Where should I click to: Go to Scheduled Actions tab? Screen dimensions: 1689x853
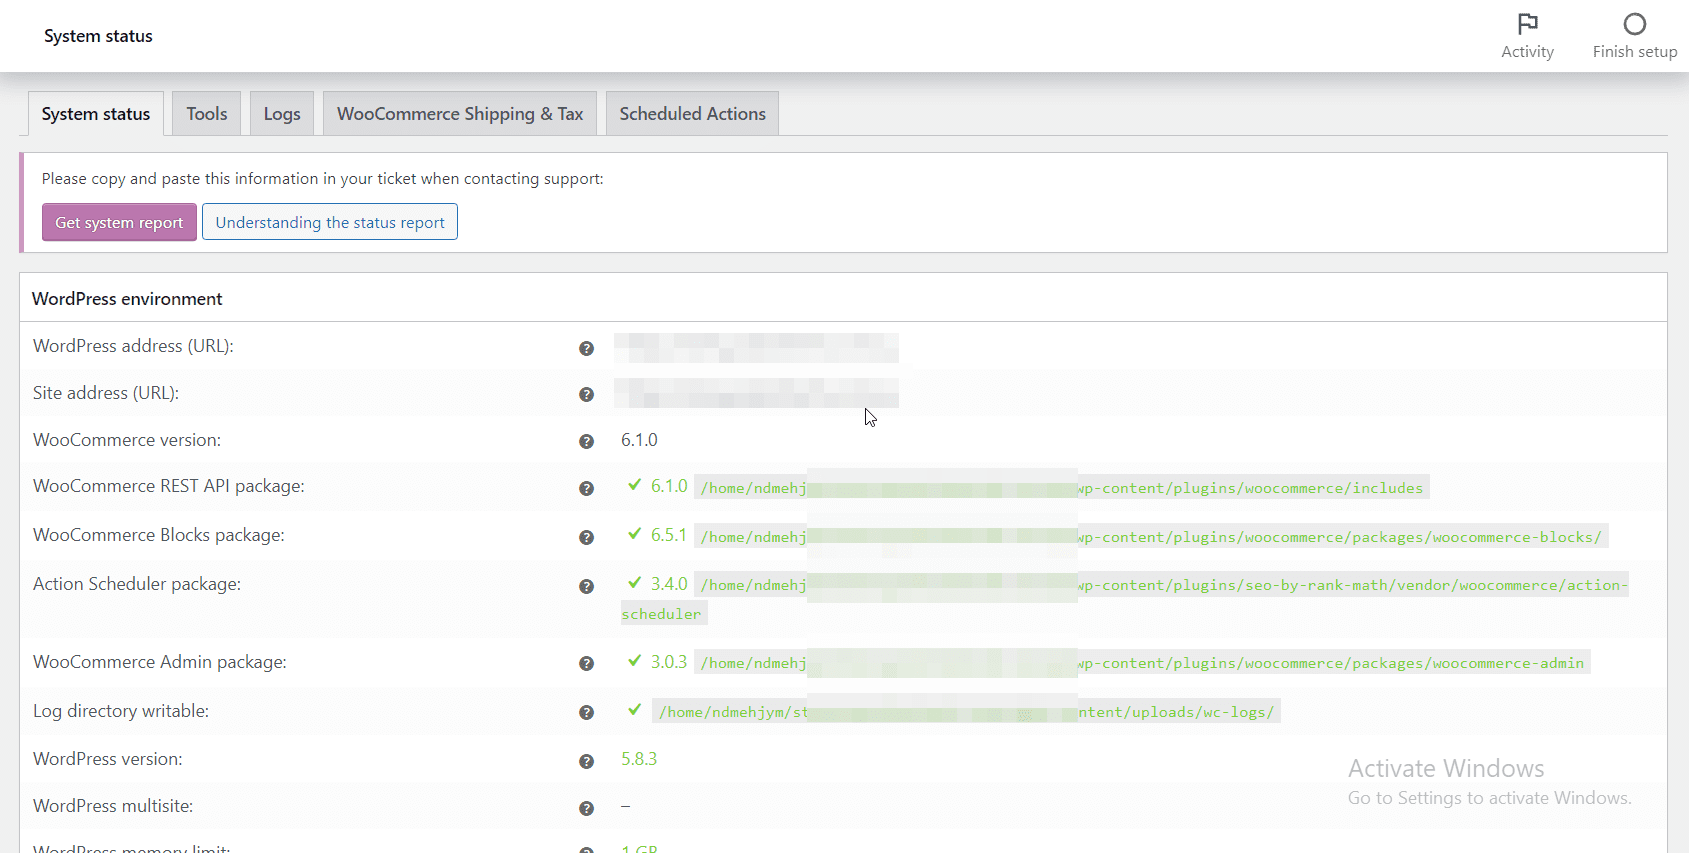(x=692, y=114)
